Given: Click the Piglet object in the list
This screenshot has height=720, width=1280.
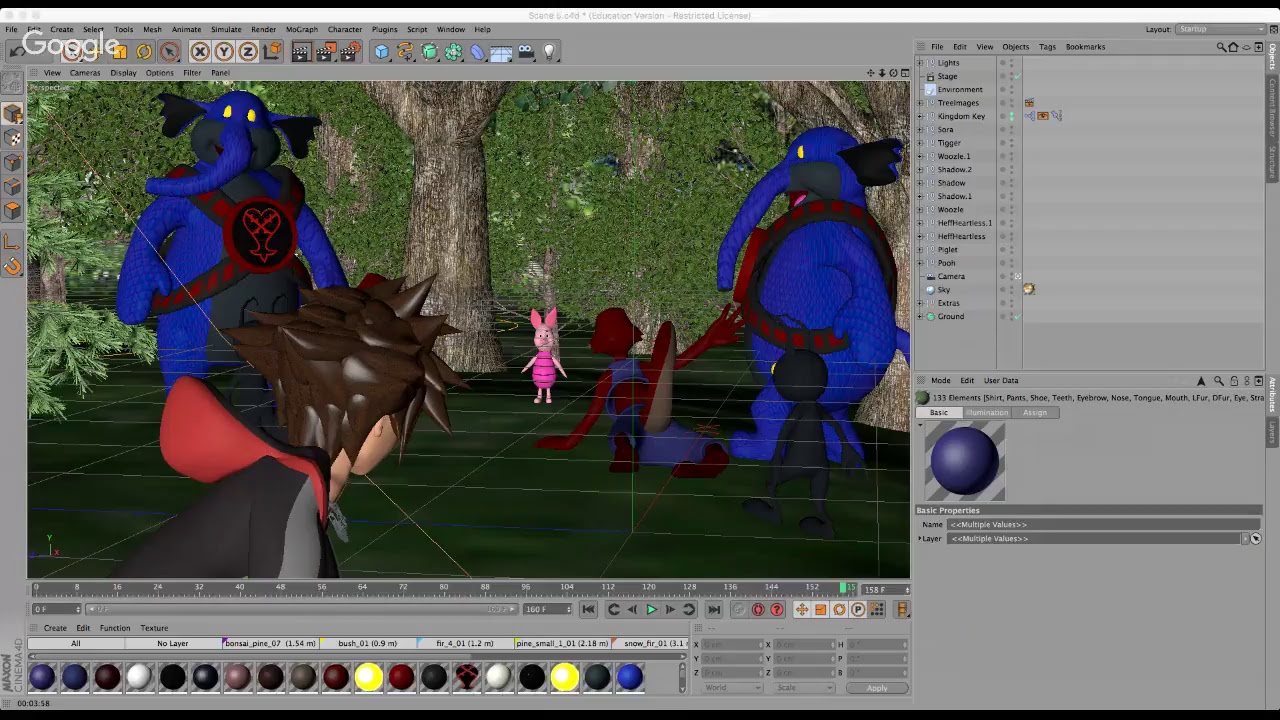Looking at the screenshot, I should coord(947,250).
